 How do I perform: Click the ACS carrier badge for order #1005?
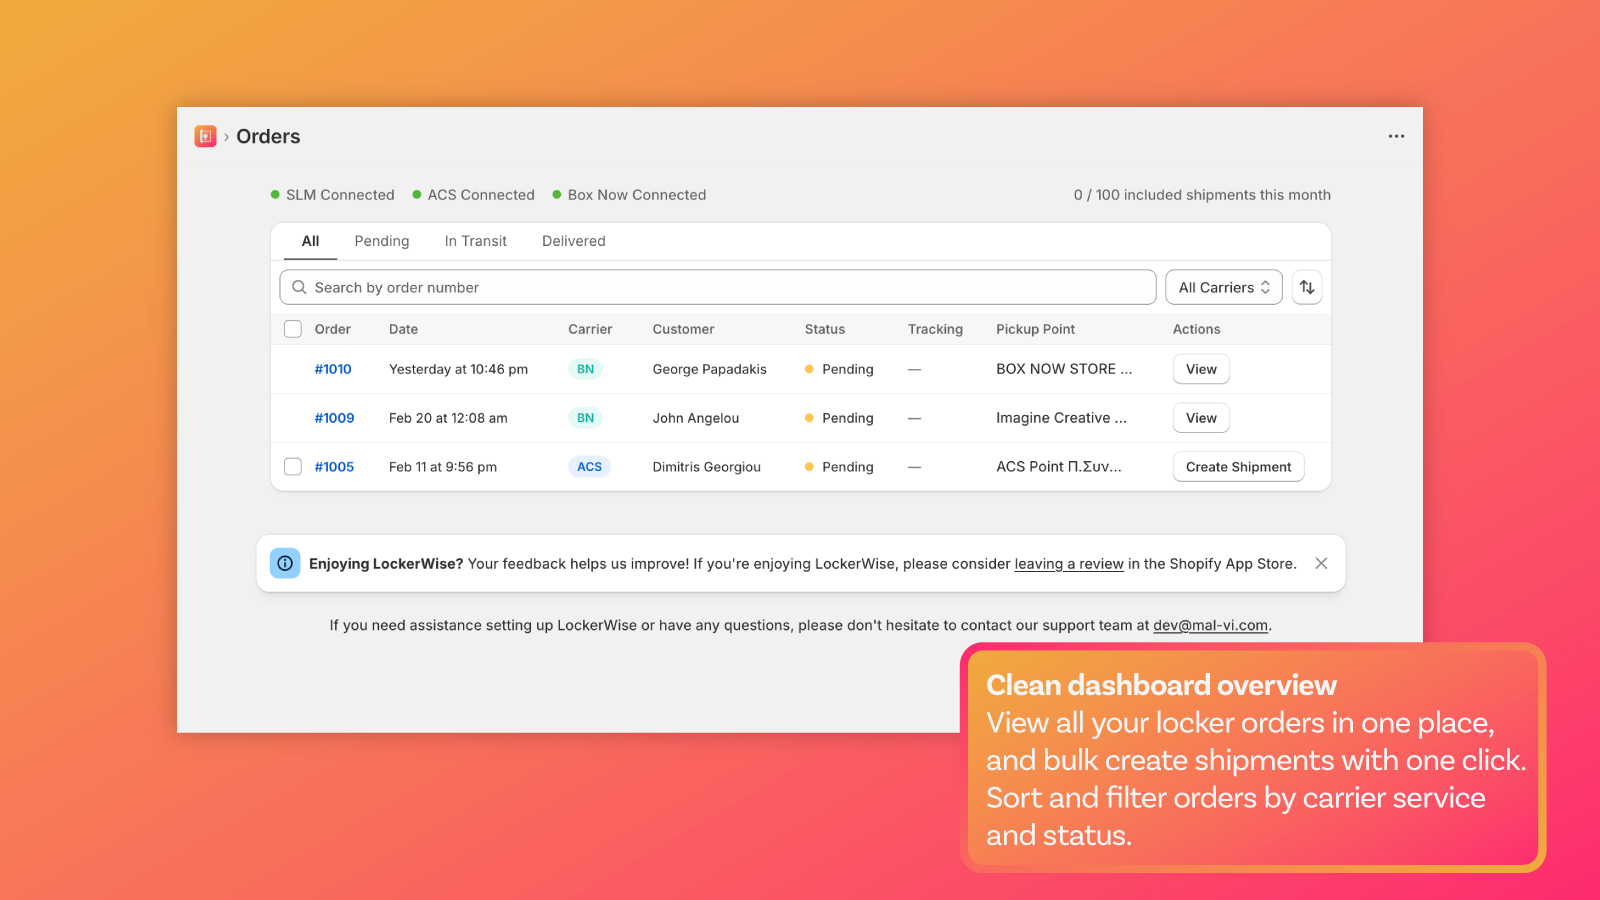589,467
